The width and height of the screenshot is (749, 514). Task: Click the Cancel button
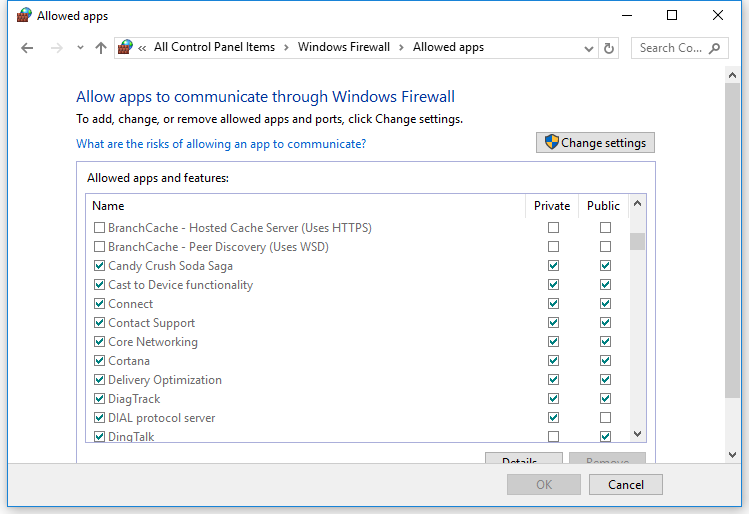626,484
